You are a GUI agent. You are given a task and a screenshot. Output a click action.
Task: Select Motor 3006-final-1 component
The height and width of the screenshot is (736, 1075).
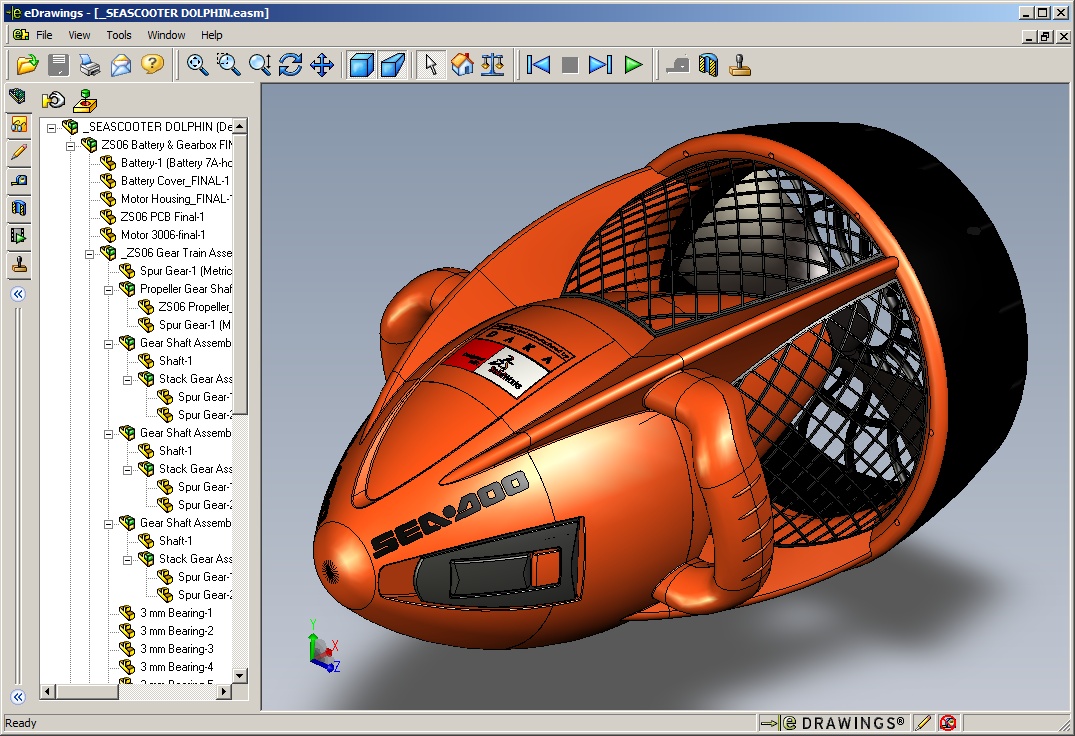(x=152, y=234)
